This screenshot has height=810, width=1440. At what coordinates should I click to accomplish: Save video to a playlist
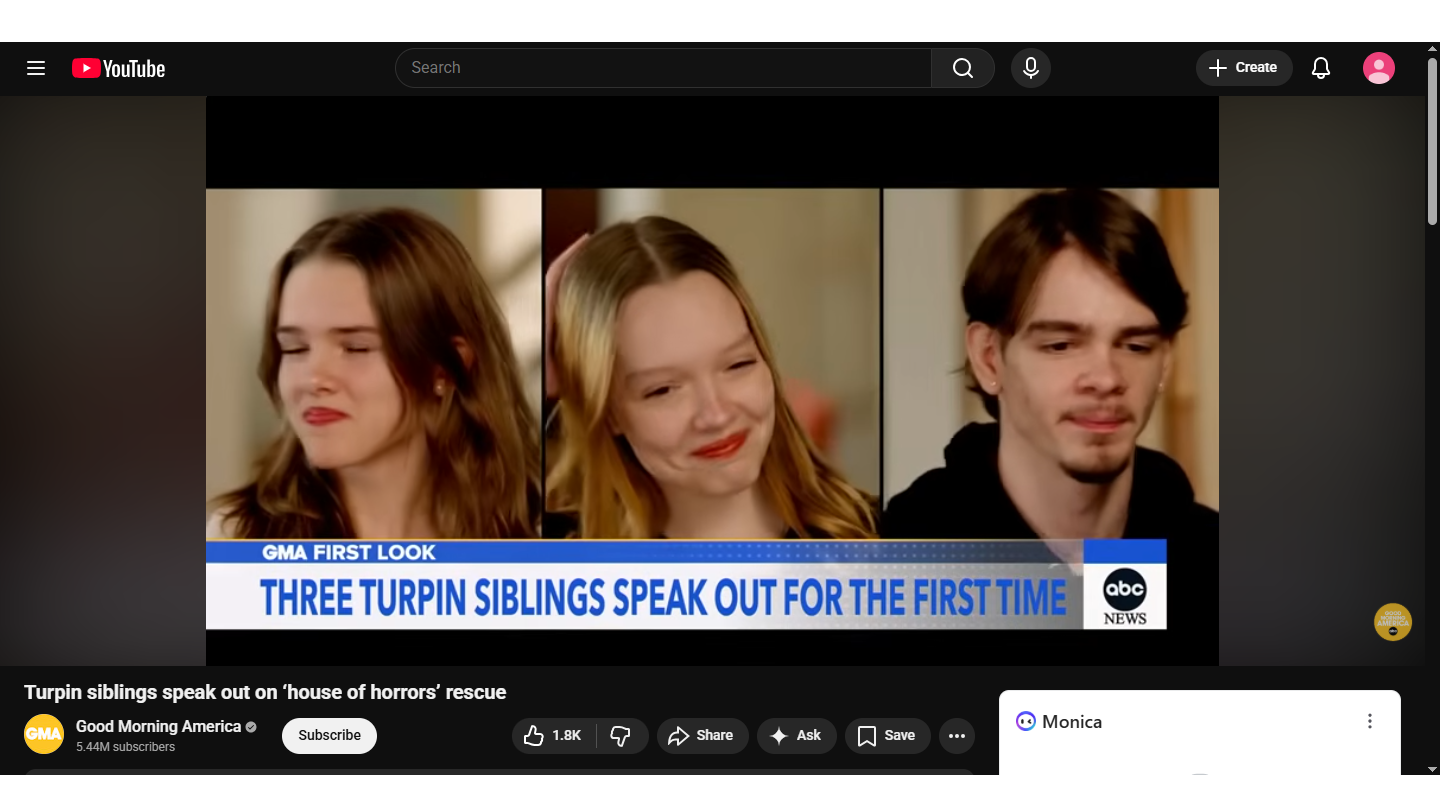pos(886,736)
